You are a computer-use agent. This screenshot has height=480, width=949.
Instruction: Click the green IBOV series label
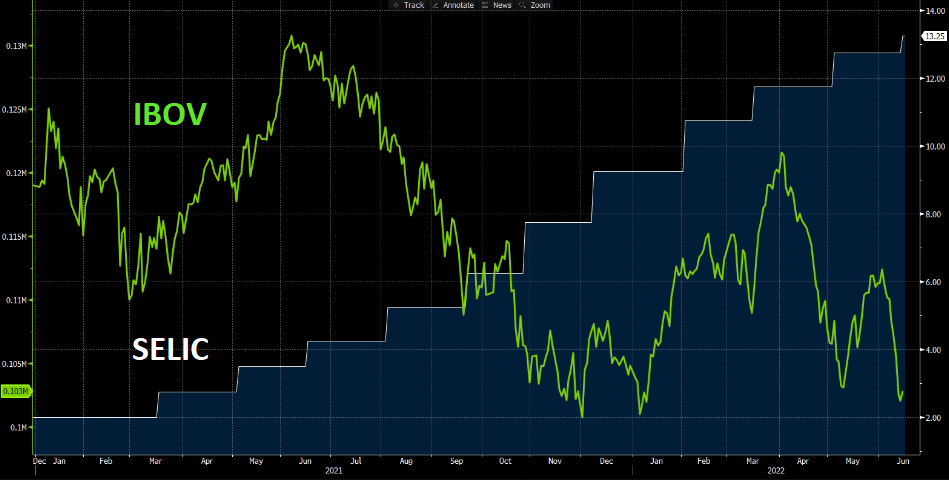click(x=170, y=114)
